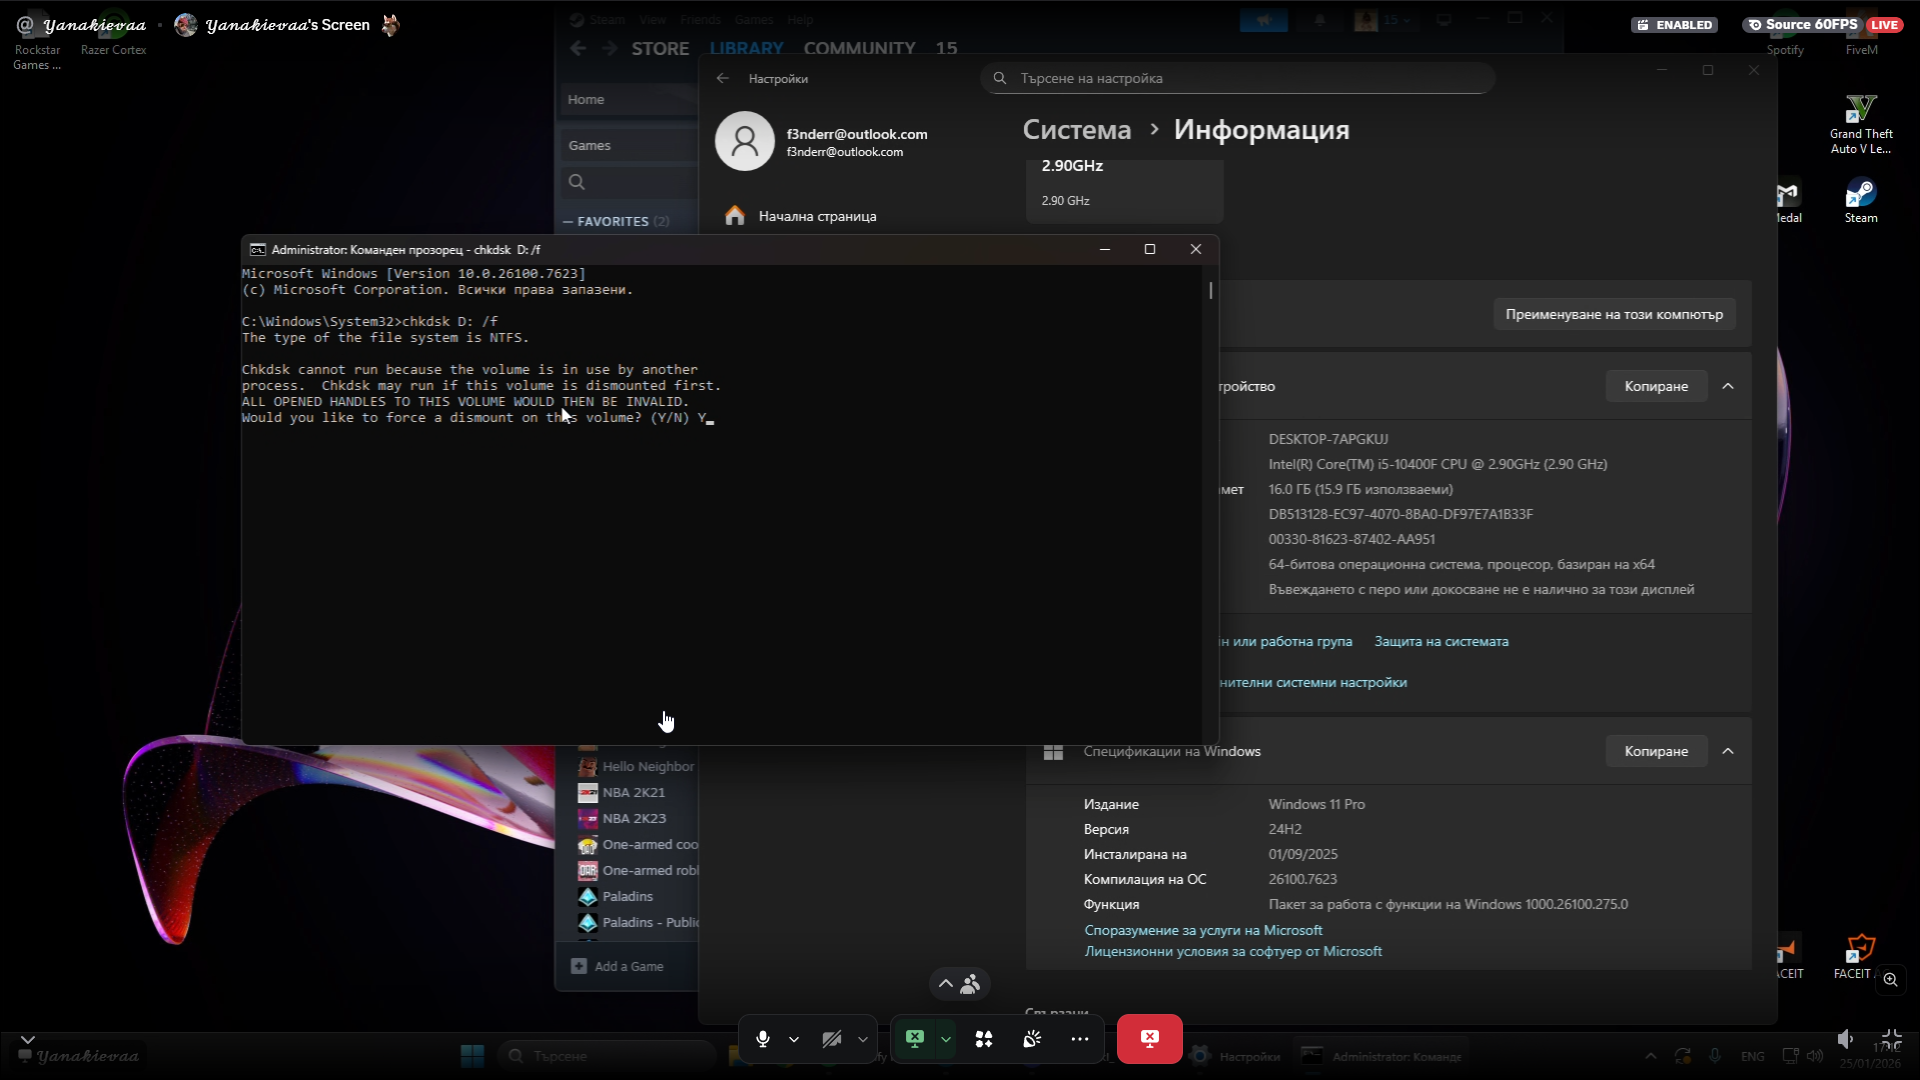Open the Steam desktop shortcut
This screenshot has height=1080, width=1920.
click(x=1861, y=201)
